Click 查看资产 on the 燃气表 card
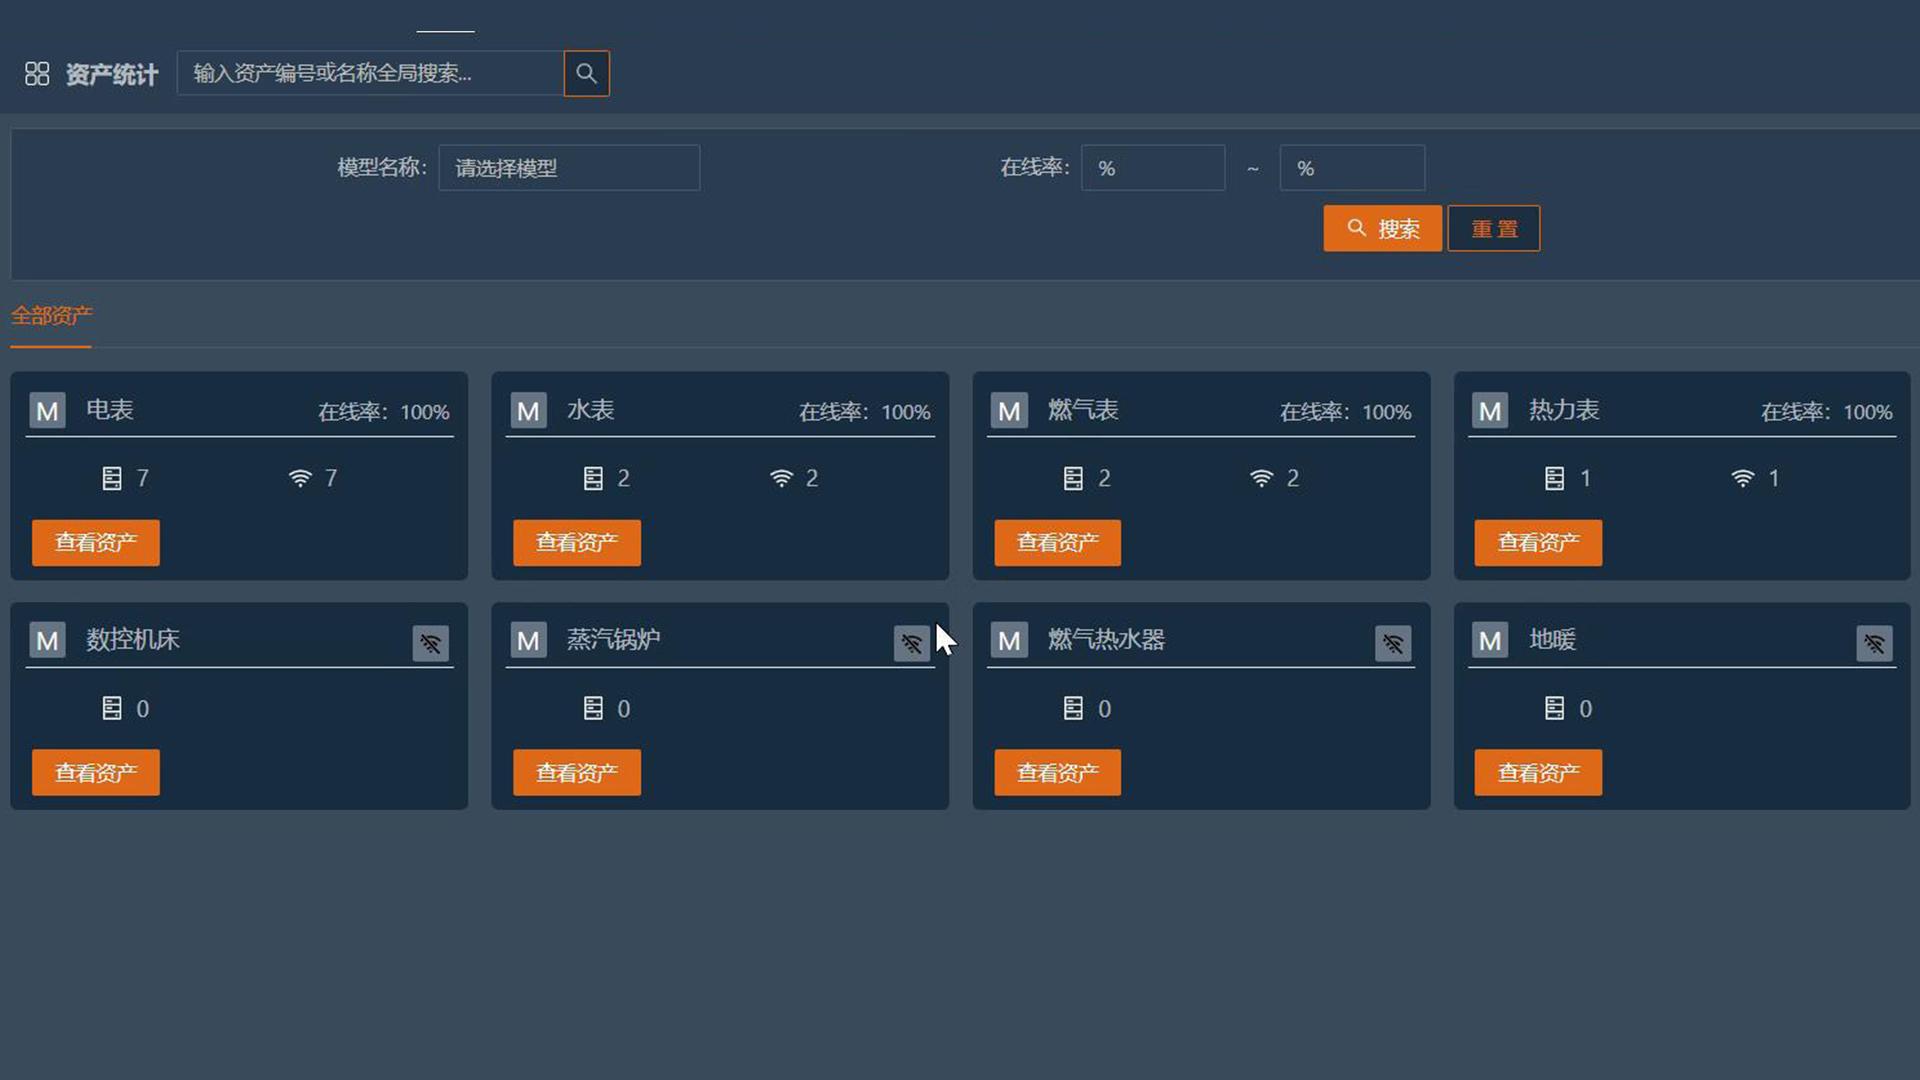The height and width of the screenshot is (1080, 1920). point(1057,543)
